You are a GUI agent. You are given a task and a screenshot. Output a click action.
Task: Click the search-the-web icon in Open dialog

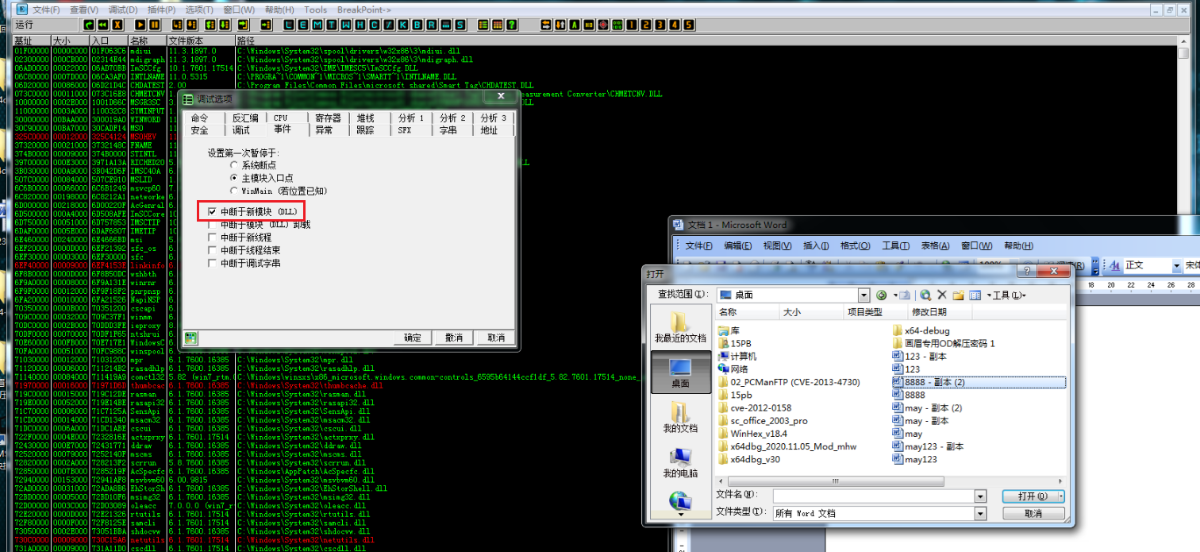coord(926,295)
